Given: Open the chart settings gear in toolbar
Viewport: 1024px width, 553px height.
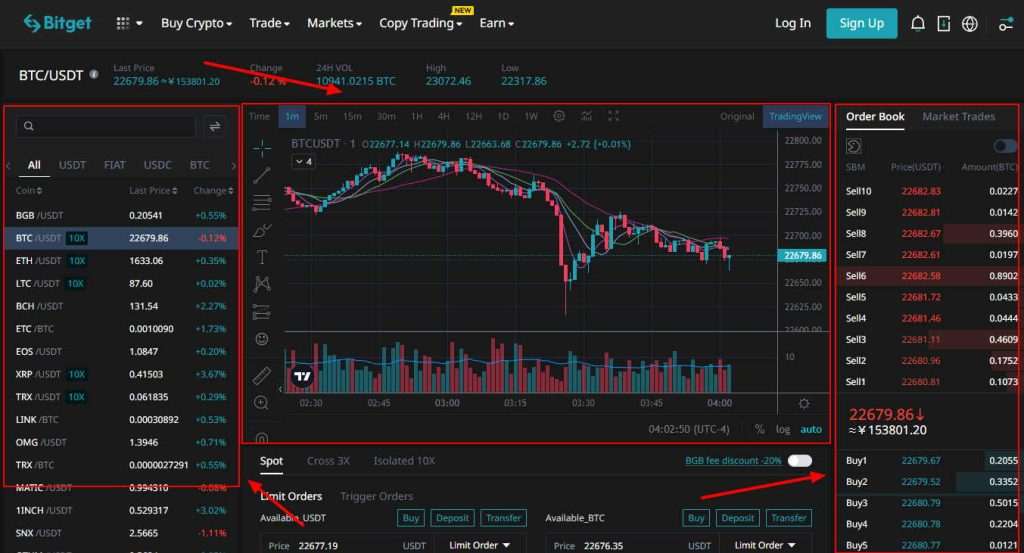Looking at the screenshot, I should 559,116.
